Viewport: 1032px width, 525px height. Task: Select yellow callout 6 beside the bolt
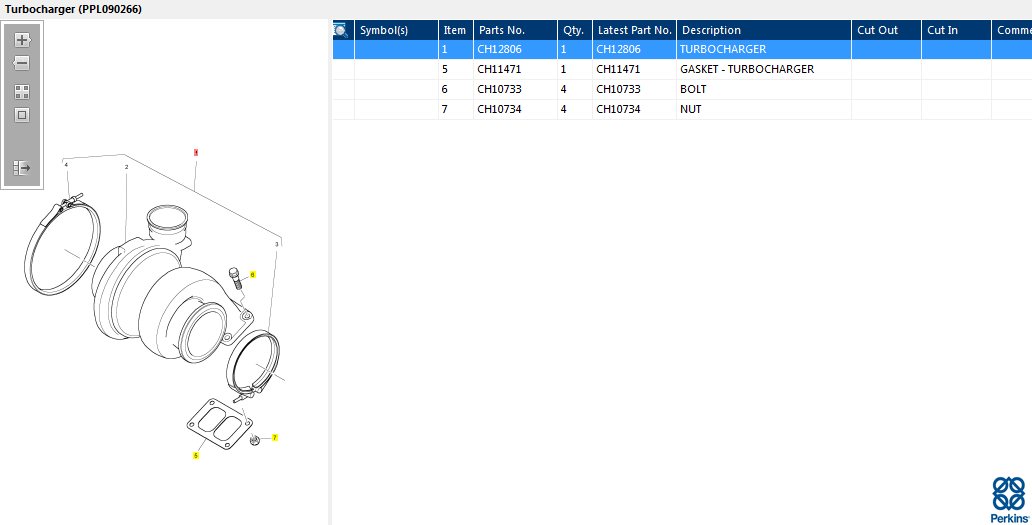tap(253, 274)
